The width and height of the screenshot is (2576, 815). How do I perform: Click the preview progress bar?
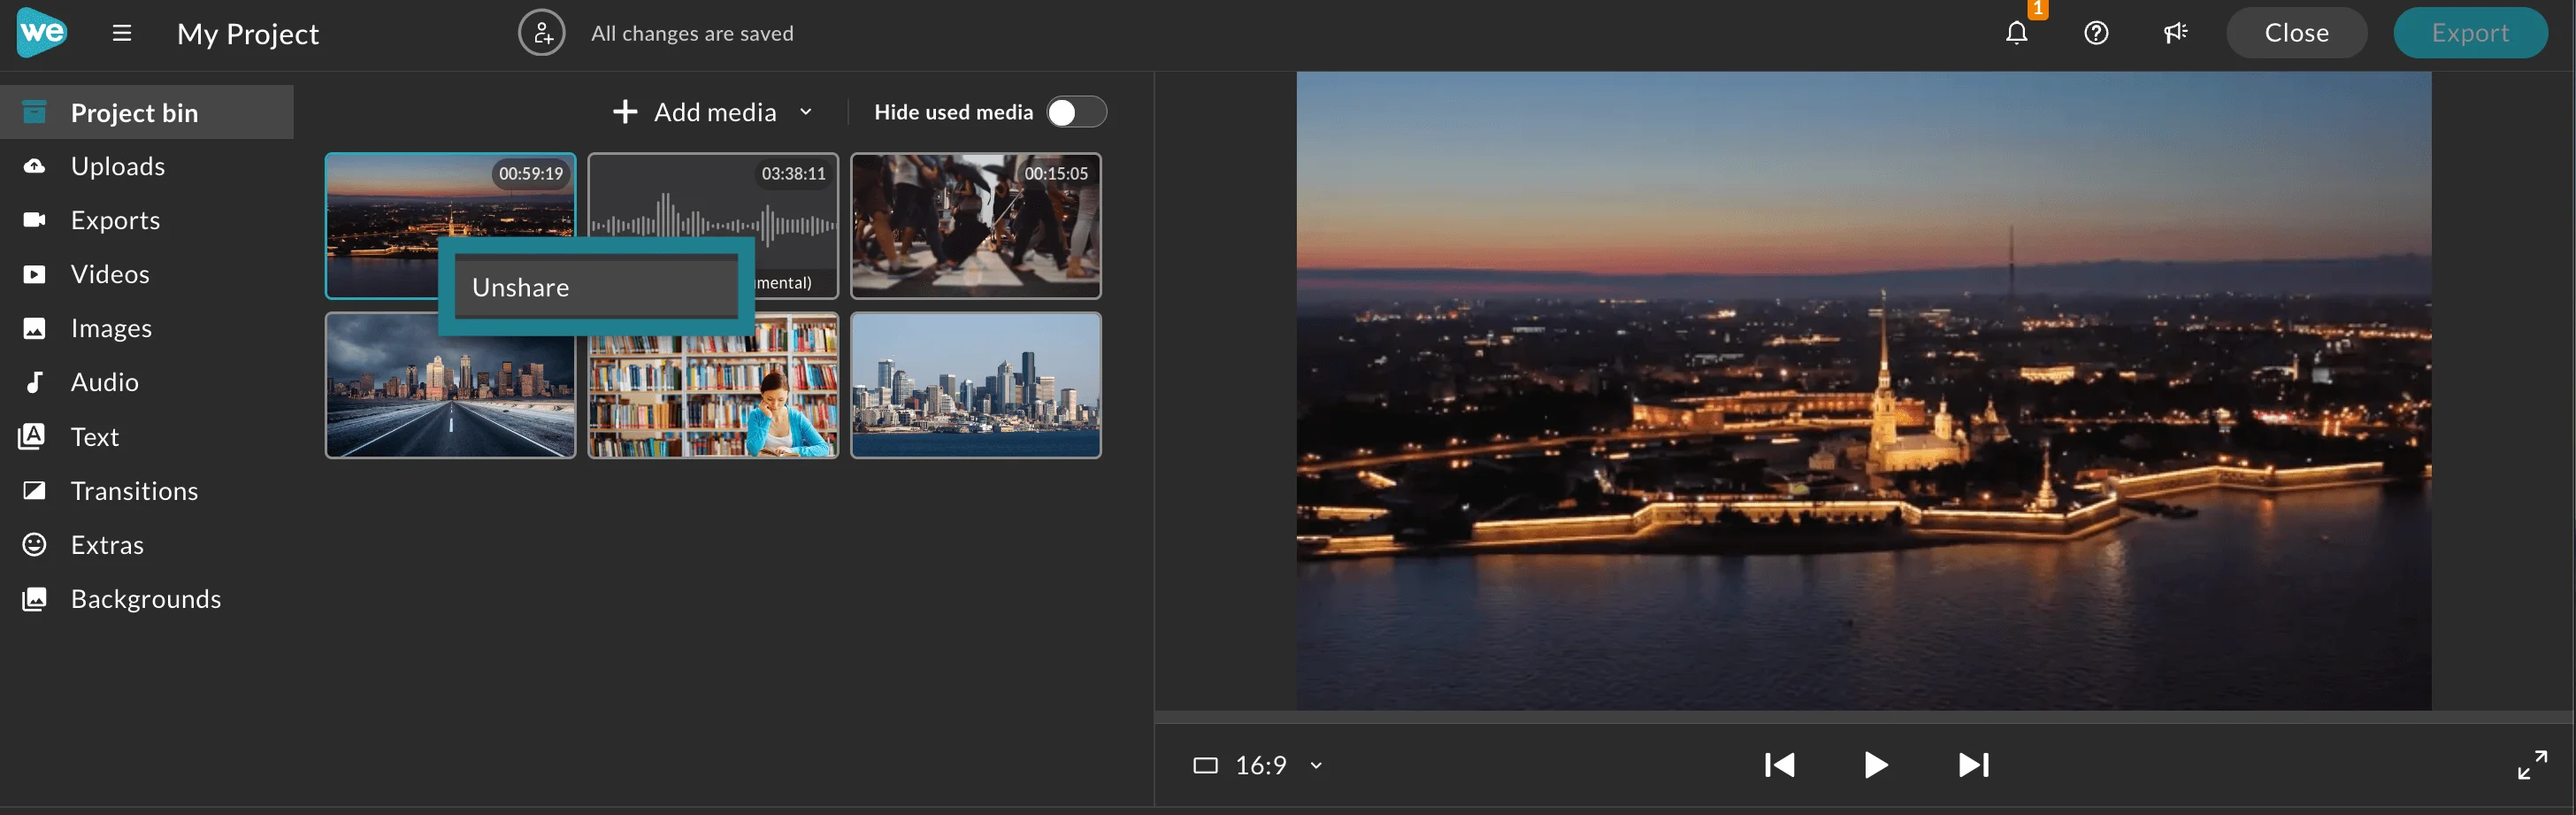(1864, 717)
